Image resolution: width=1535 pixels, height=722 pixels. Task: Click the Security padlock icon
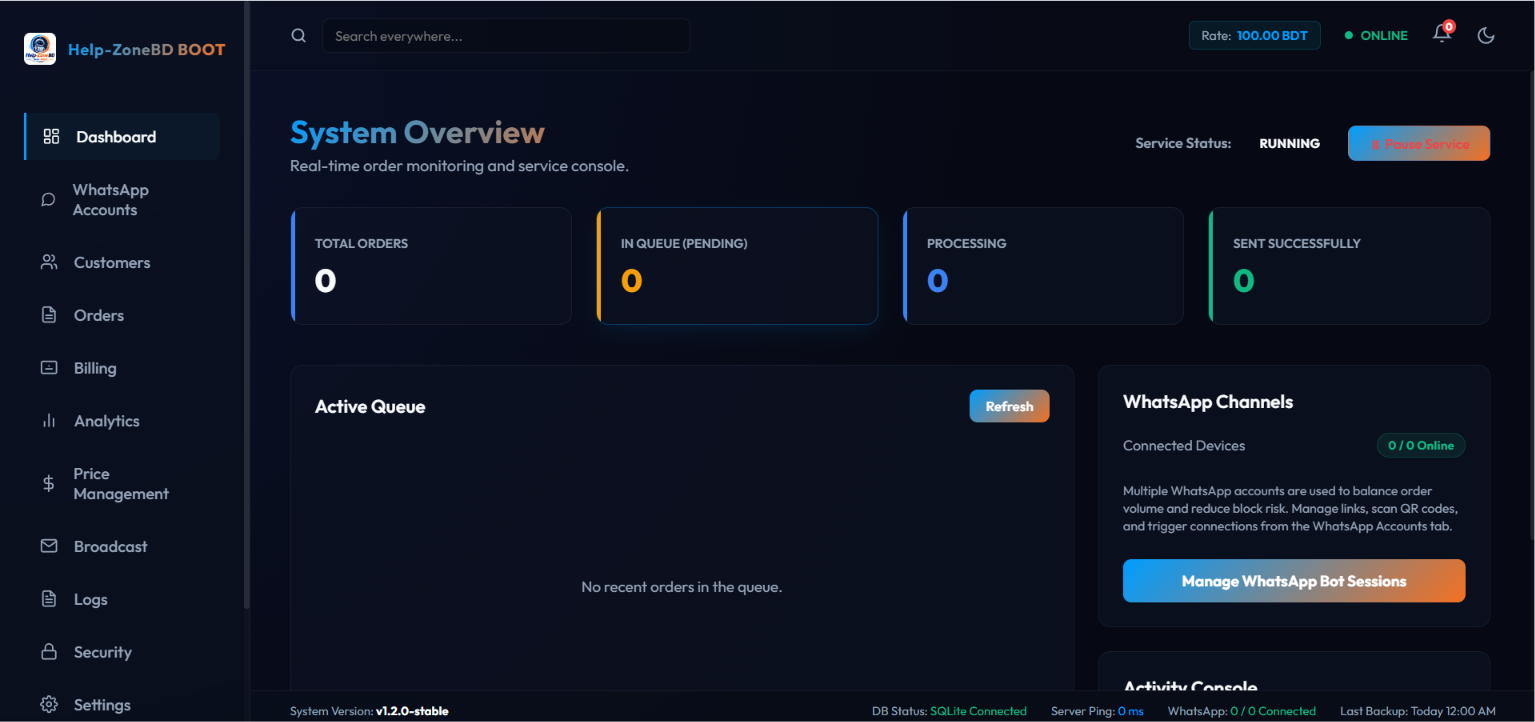pyautogui.click(x=48, y=652)
